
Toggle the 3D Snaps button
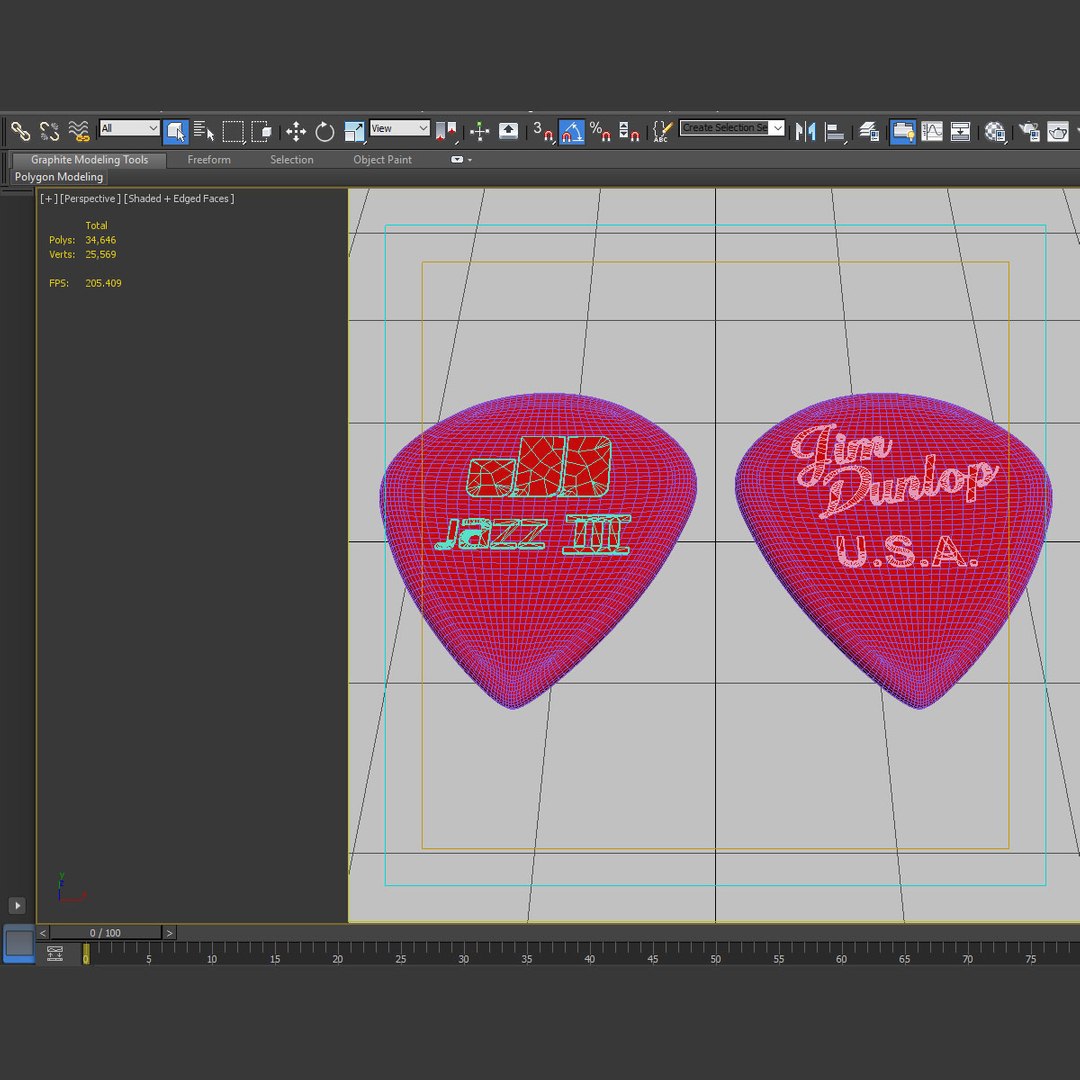click(543, 131)
